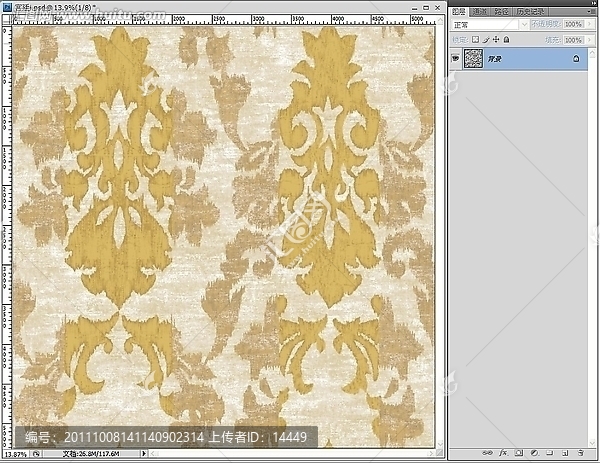
Task: Create new fill or adjustment layer
Action: tap(535, 453)
